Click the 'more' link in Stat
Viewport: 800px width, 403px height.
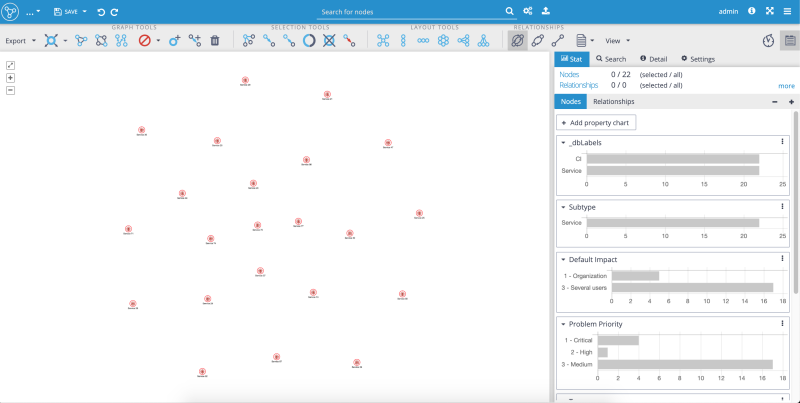point(786,86)
